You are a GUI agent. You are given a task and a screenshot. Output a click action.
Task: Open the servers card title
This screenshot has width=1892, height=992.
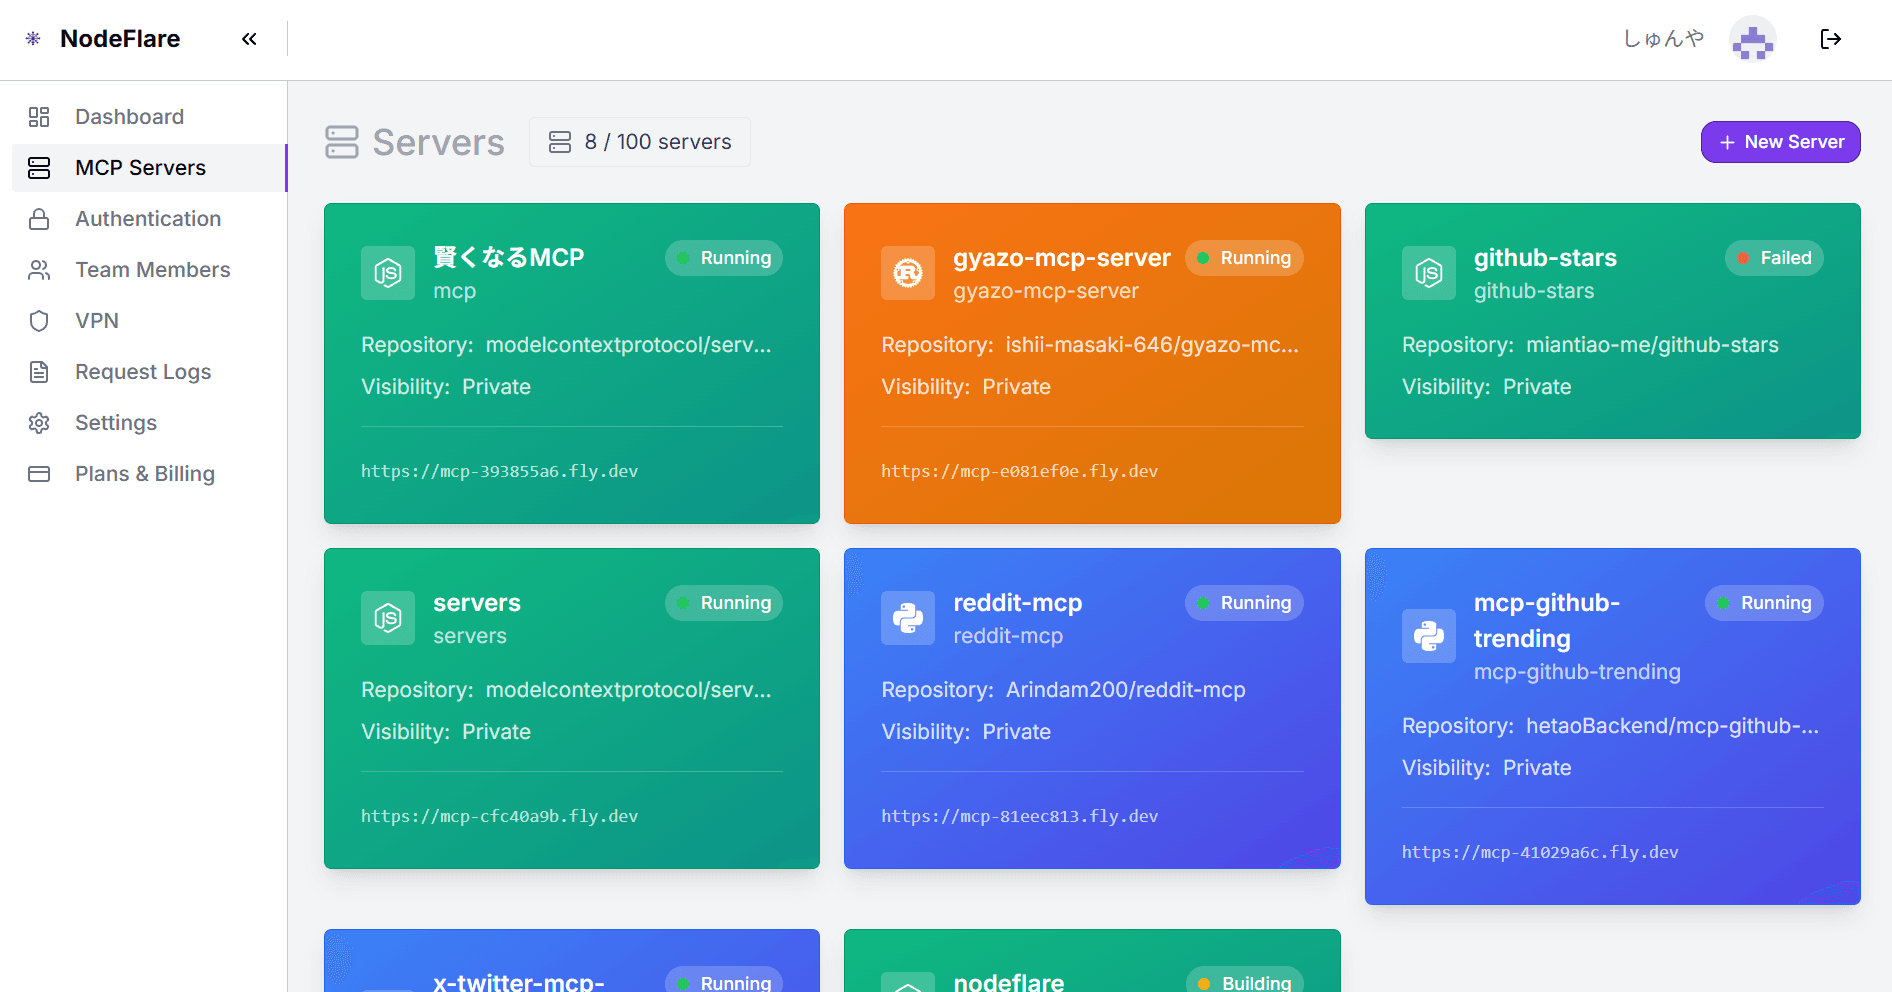(x=477, y=602)
